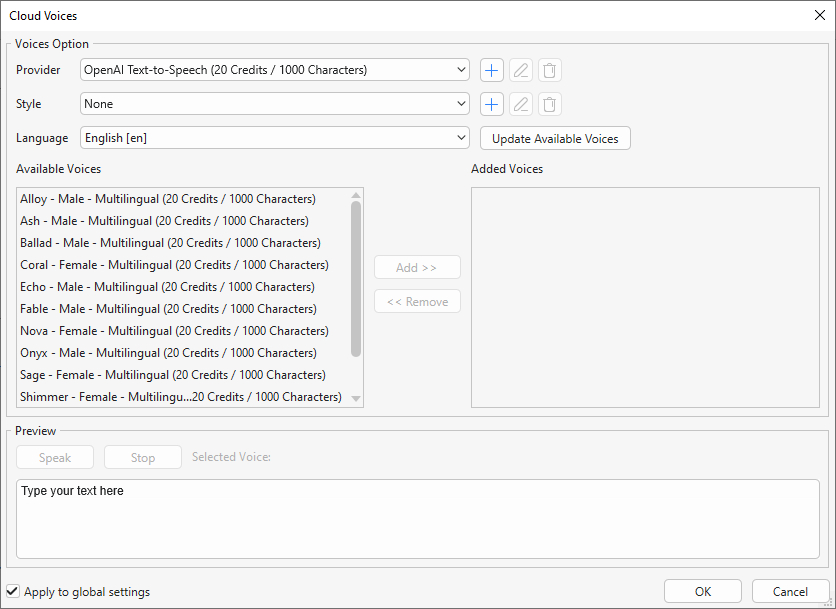Toggle Apply to global settings checkbox

[x=13, y=592]
